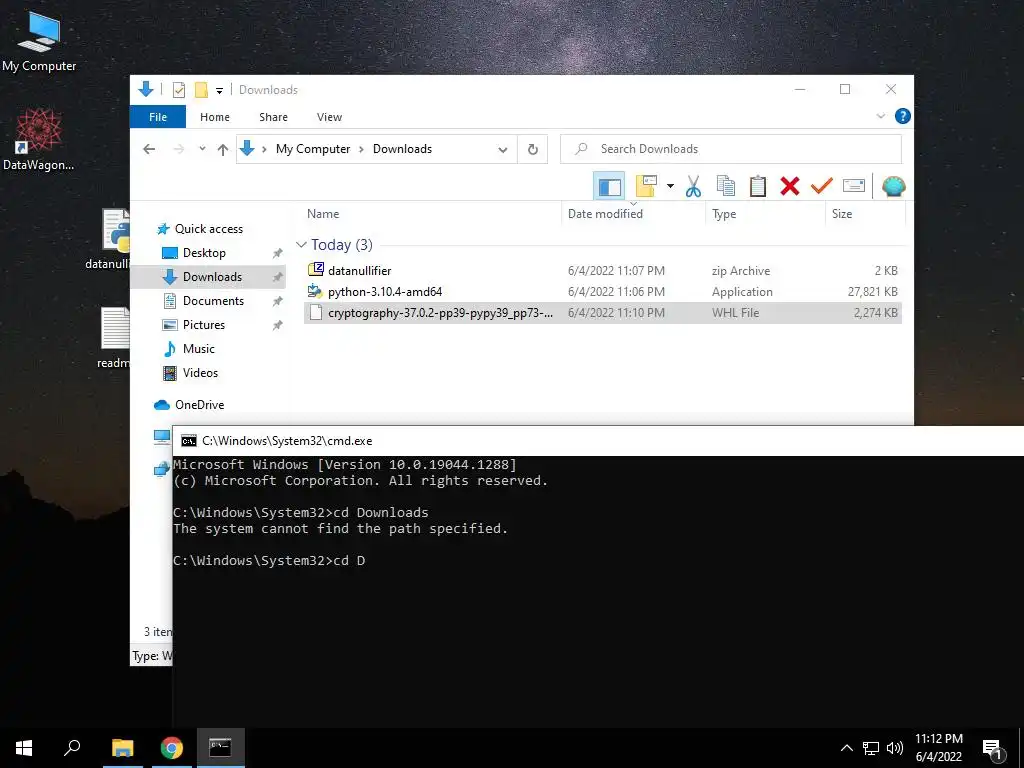Click File Explorer in the taskbar
Image resolution: width=1024 pixels, height=768 pixels.
click(x=122, y=748)
